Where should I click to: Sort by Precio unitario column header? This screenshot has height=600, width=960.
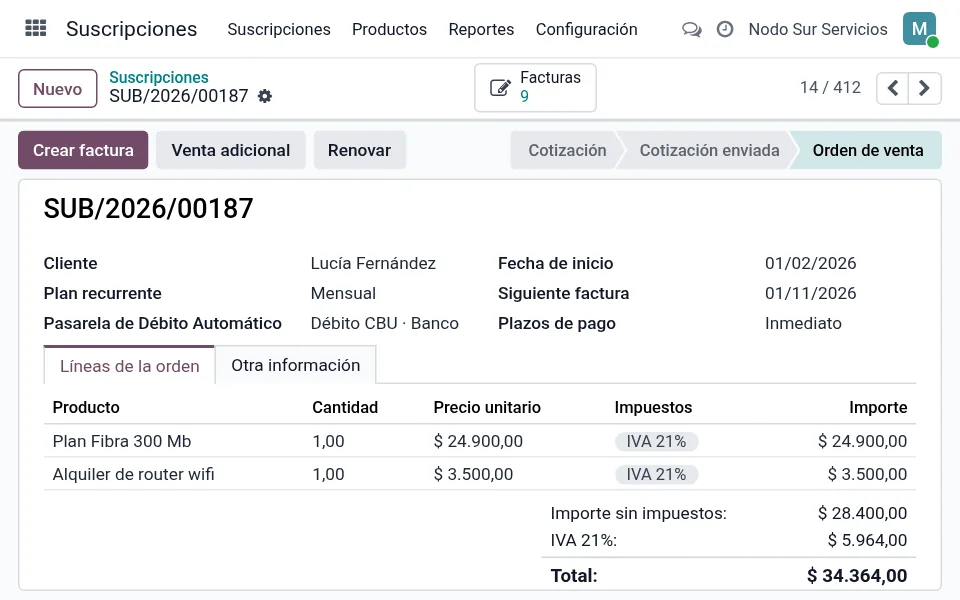click(x=487, y=407)
